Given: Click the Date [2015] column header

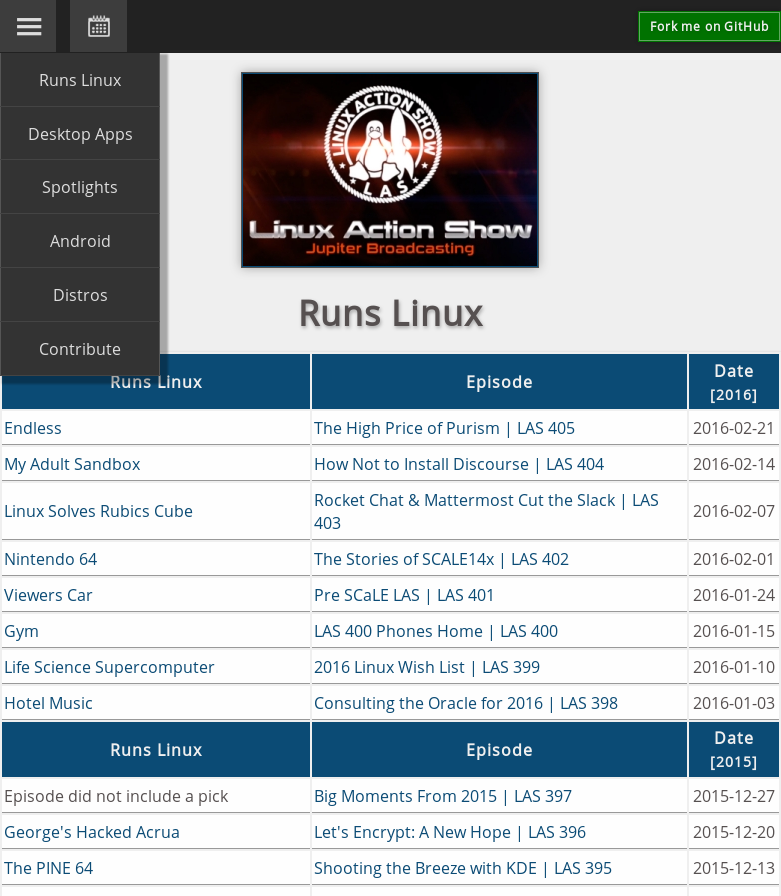Looking at the screenshot, I should [x=734, y=749].
